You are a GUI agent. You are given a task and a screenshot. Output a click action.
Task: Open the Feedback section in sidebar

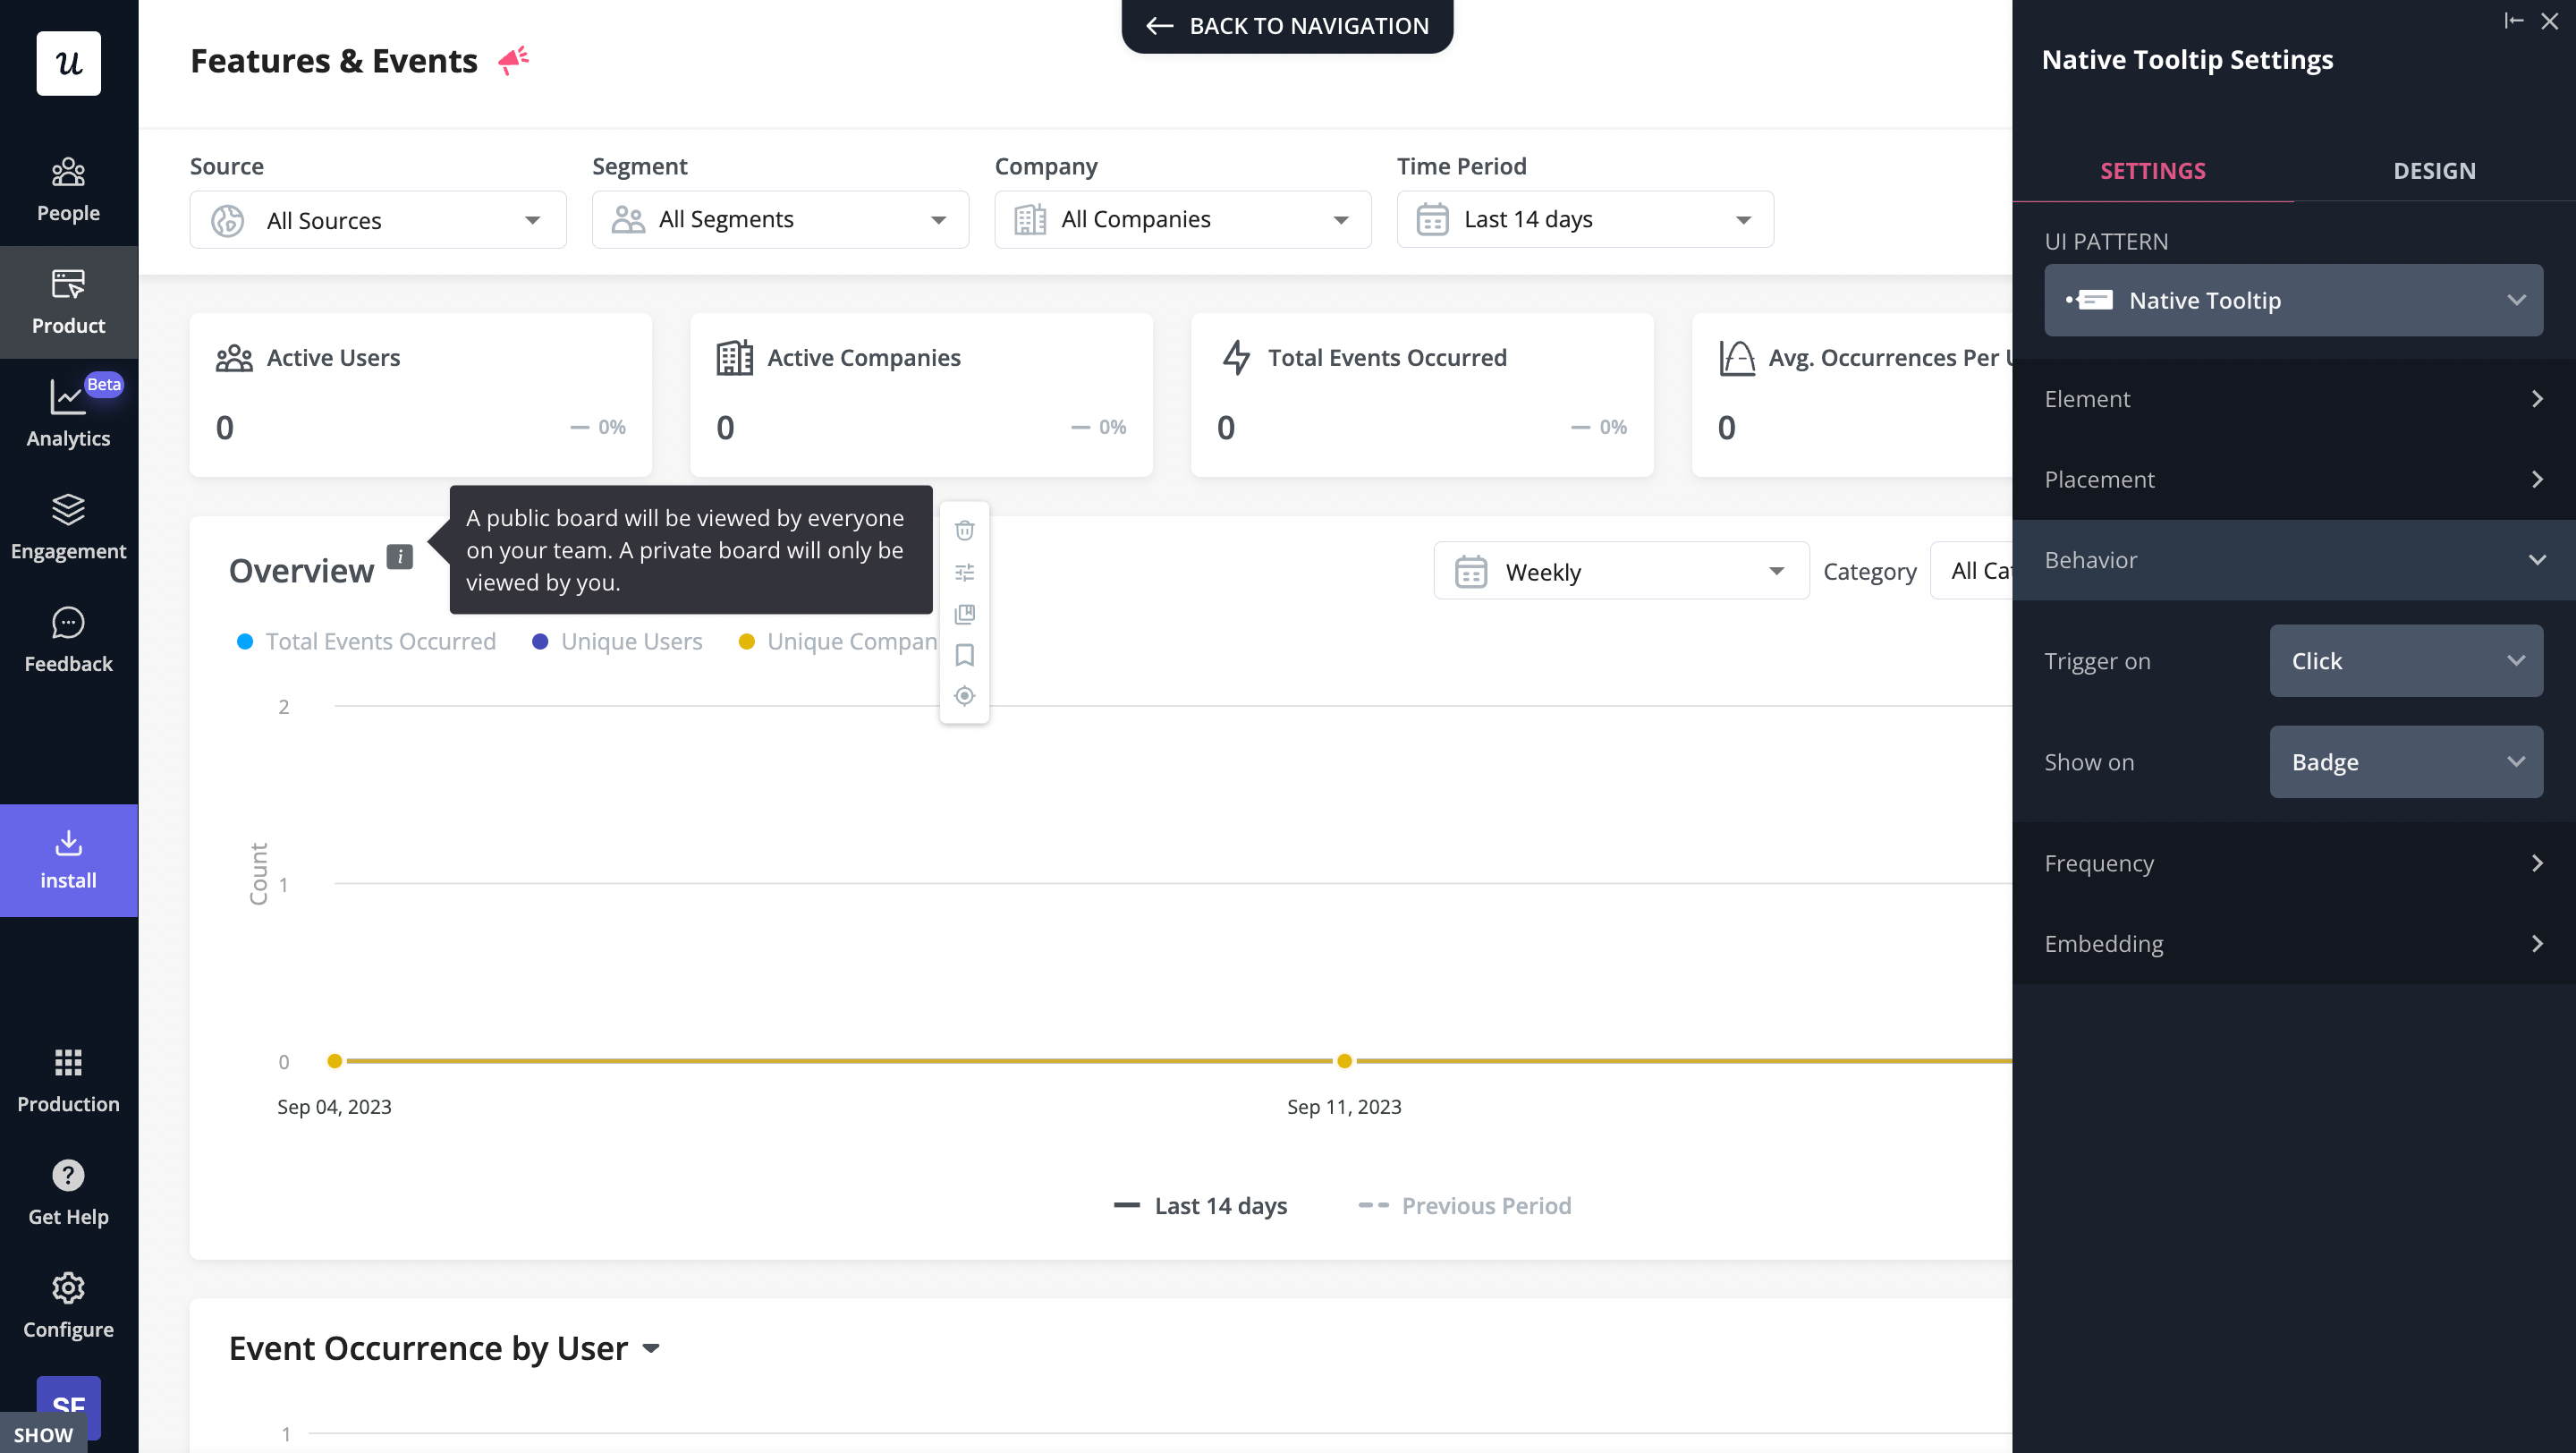pos(67,637)
